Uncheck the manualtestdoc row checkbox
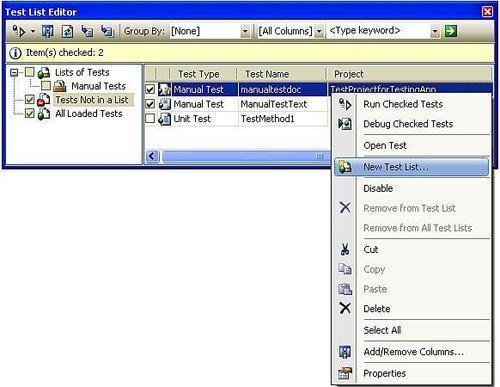This screenshot has width=500, height=387. (150, 89)
